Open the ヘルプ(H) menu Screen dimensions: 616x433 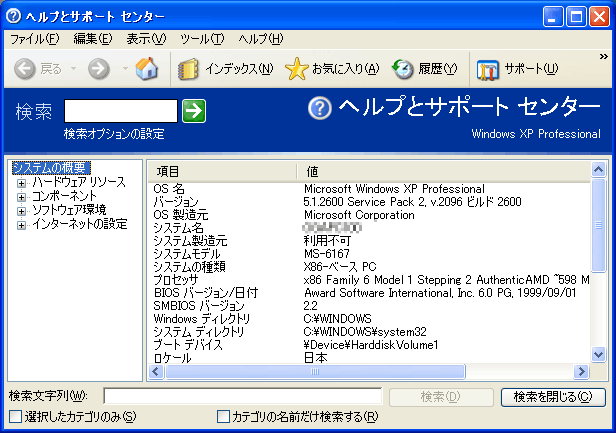(260, 39)
